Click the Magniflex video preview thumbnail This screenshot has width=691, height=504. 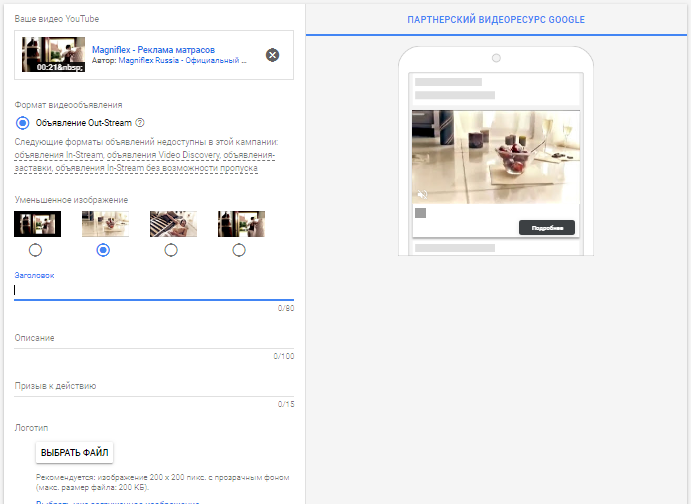click(53, 55)
